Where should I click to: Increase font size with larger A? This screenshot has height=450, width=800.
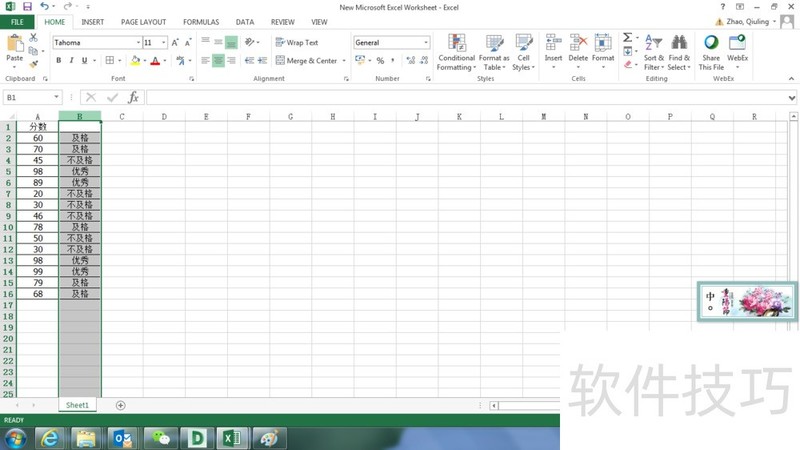point(175,42)
